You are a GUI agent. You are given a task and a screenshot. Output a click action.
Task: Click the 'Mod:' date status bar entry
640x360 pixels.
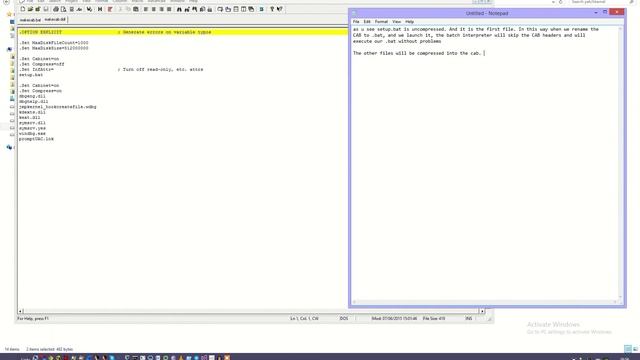tap(394, 318)
